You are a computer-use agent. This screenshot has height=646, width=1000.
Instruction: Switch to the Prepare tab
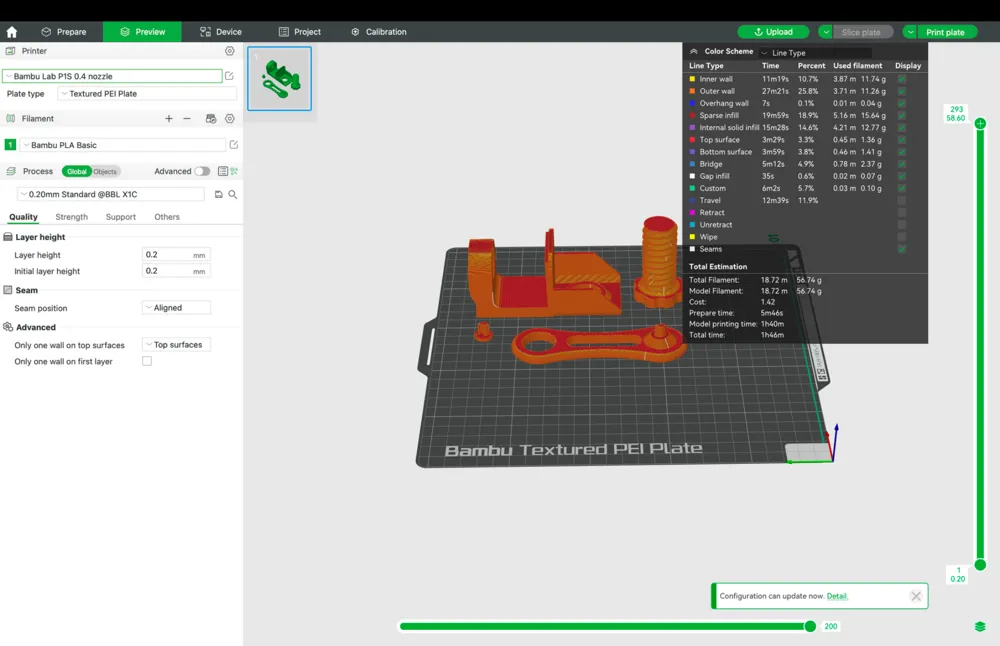pos(64,32)
